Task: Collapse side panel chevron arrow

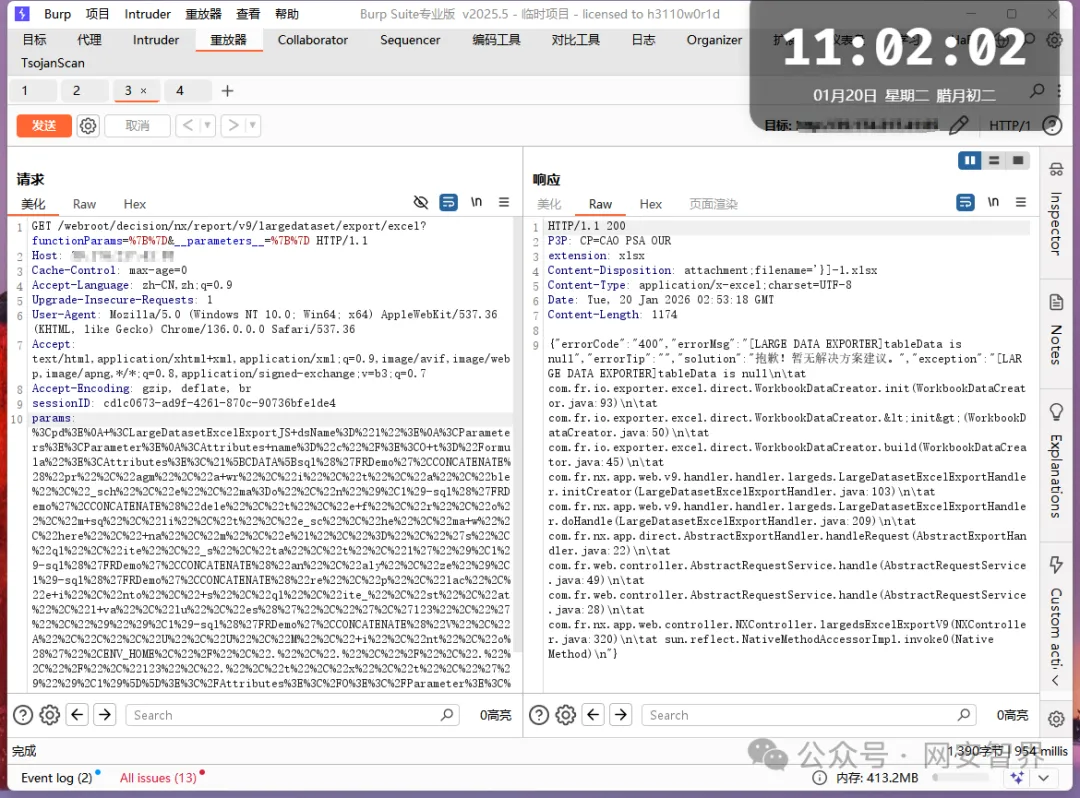Action: 1055,680
